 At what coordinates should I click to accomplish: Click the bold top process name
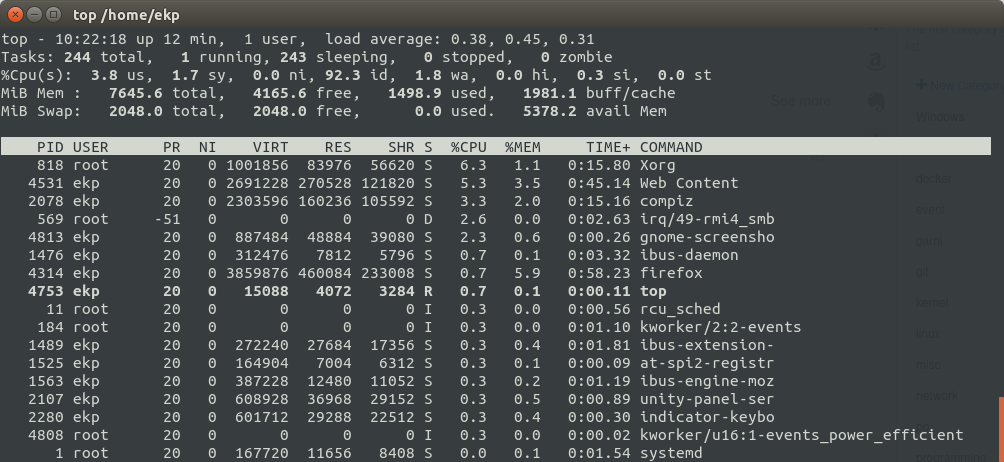point(653,291)
